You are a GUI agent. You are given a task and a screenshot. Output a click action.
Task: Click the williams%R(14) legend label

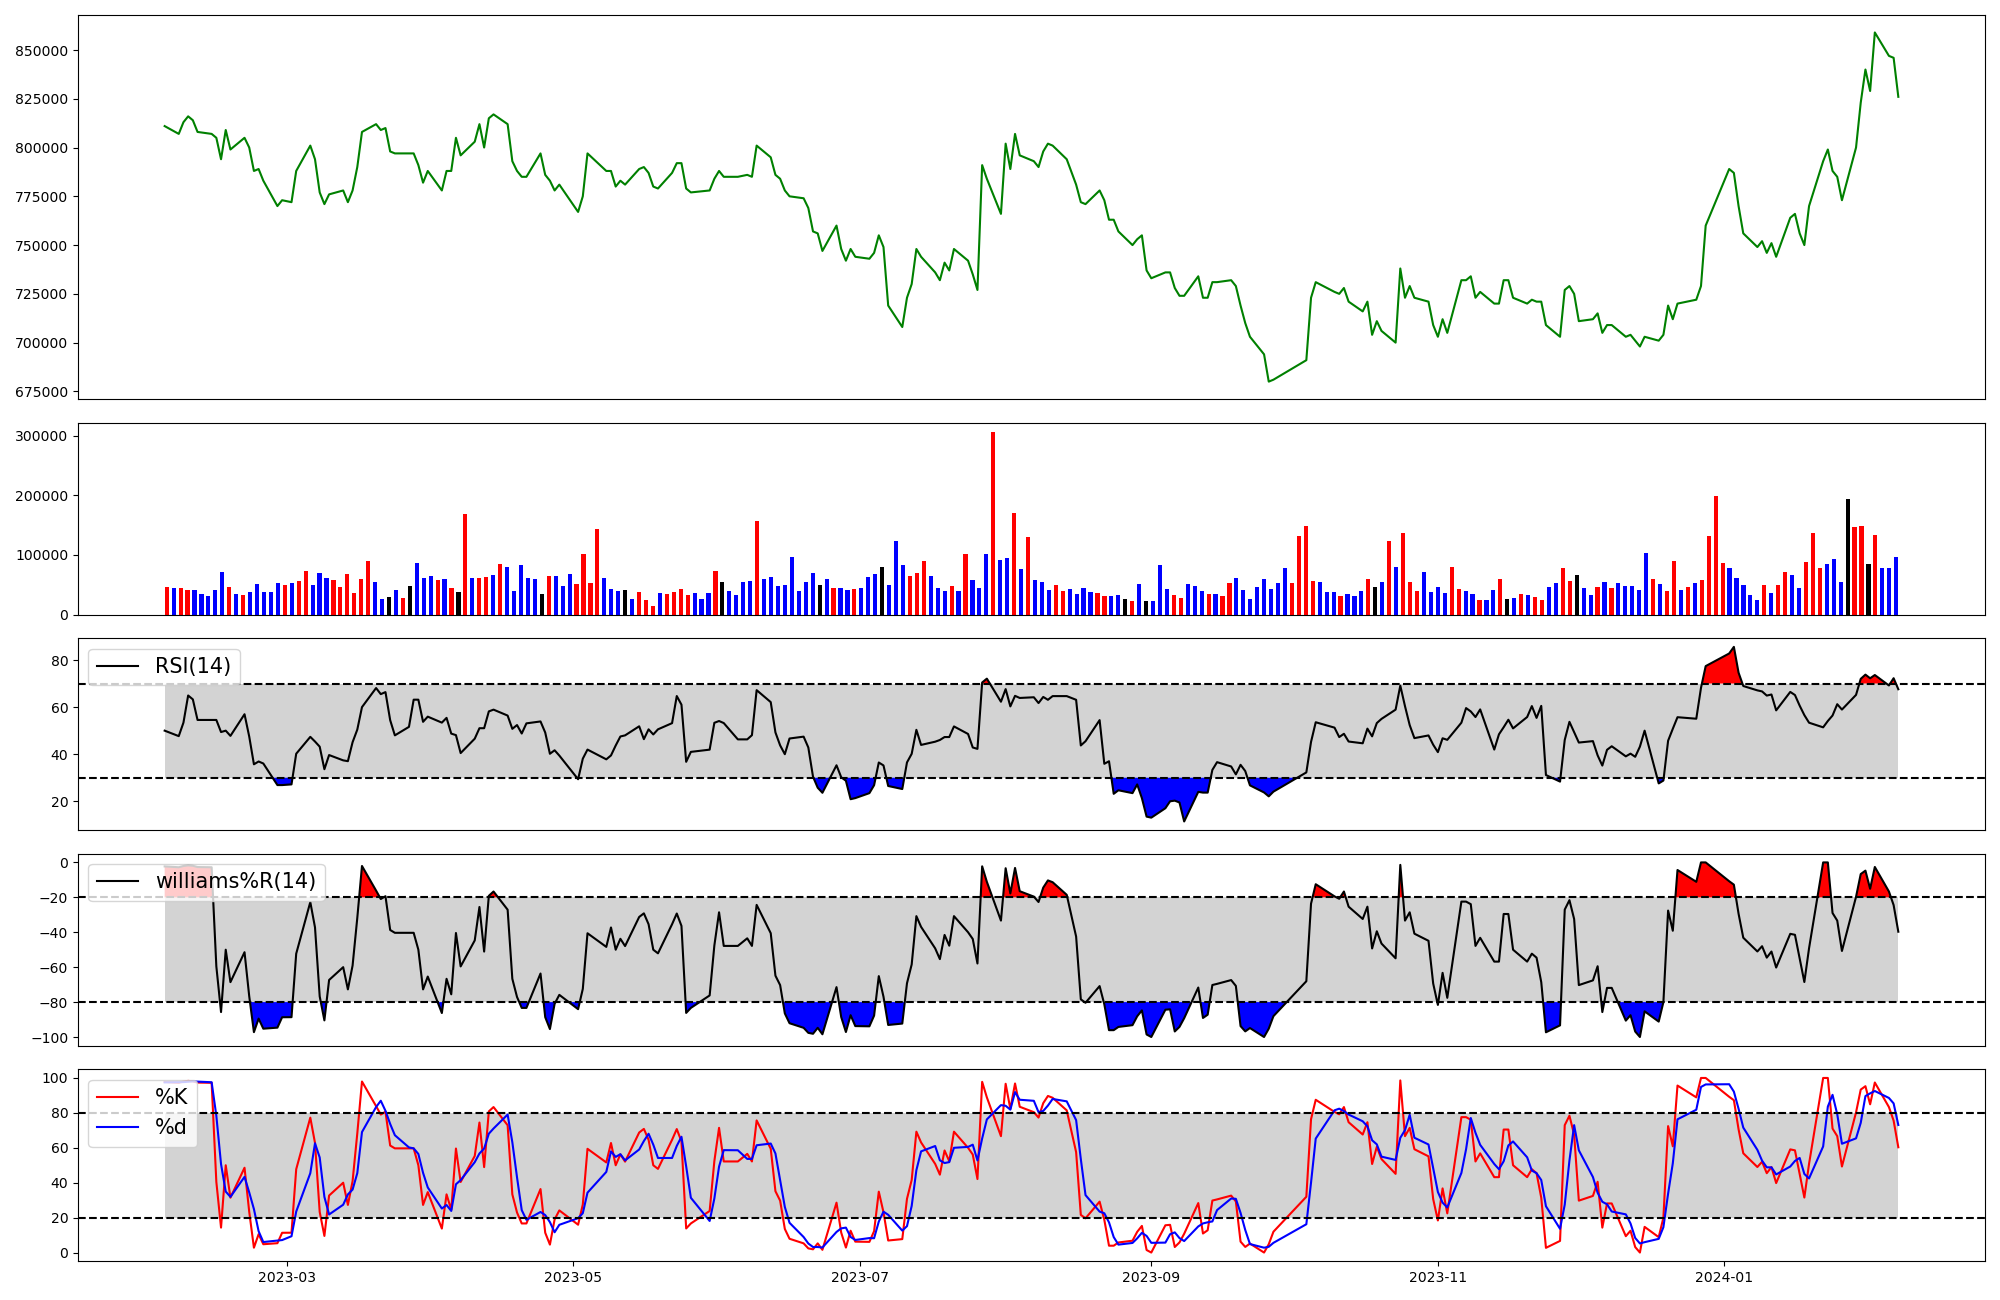(x=235, y=881)
